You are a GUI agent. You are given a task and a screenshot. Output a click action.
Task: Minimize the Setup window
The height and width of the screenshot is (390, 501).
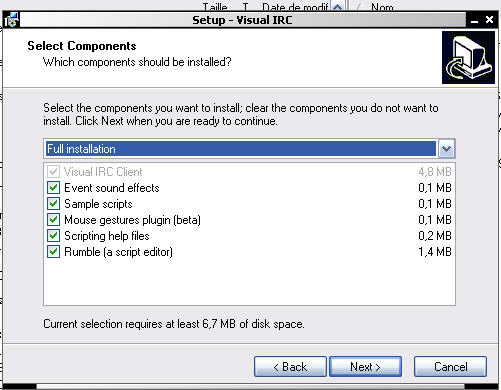tap(475, 21)
